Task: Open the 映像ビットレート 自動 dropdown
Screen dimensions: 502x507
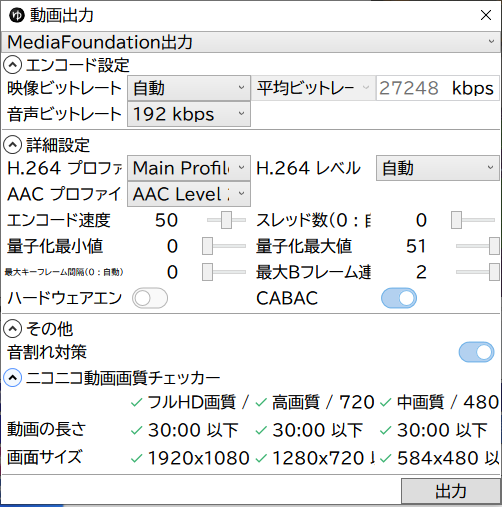Action: tap(189, 88)
